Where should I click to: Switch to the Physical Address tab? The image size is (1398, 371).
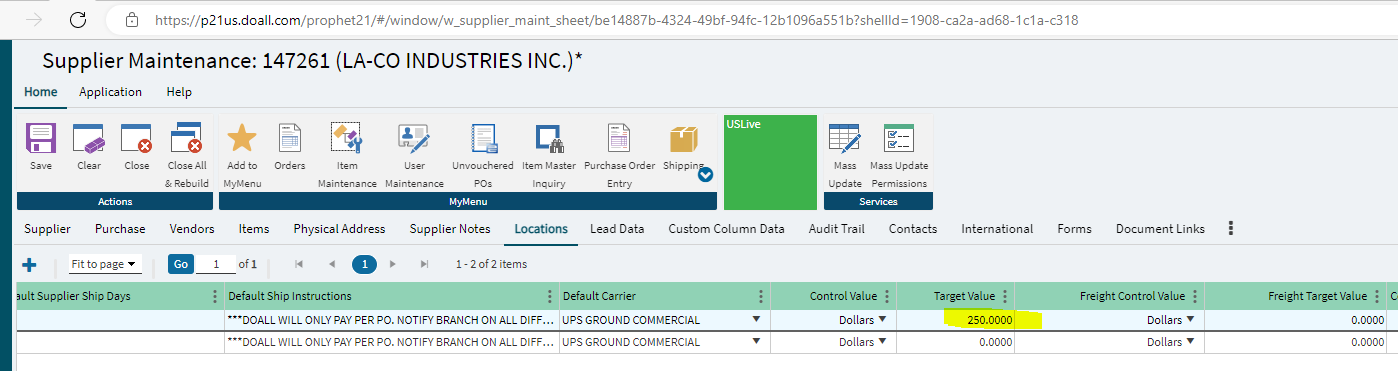[x=339, y=229]
